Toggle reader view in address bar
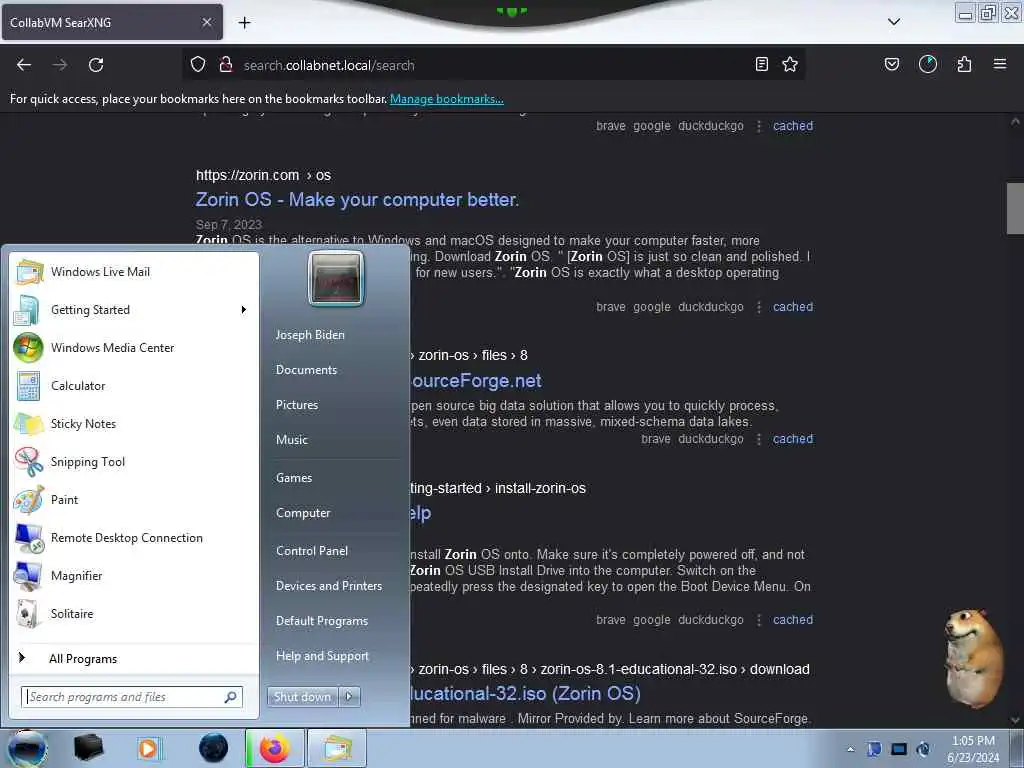 tap(761, 64)
